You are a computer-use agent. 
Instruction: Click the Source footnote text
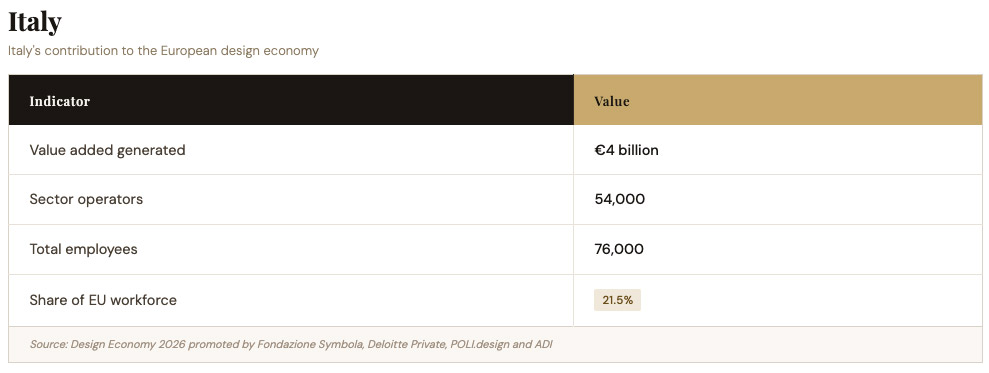291,345
